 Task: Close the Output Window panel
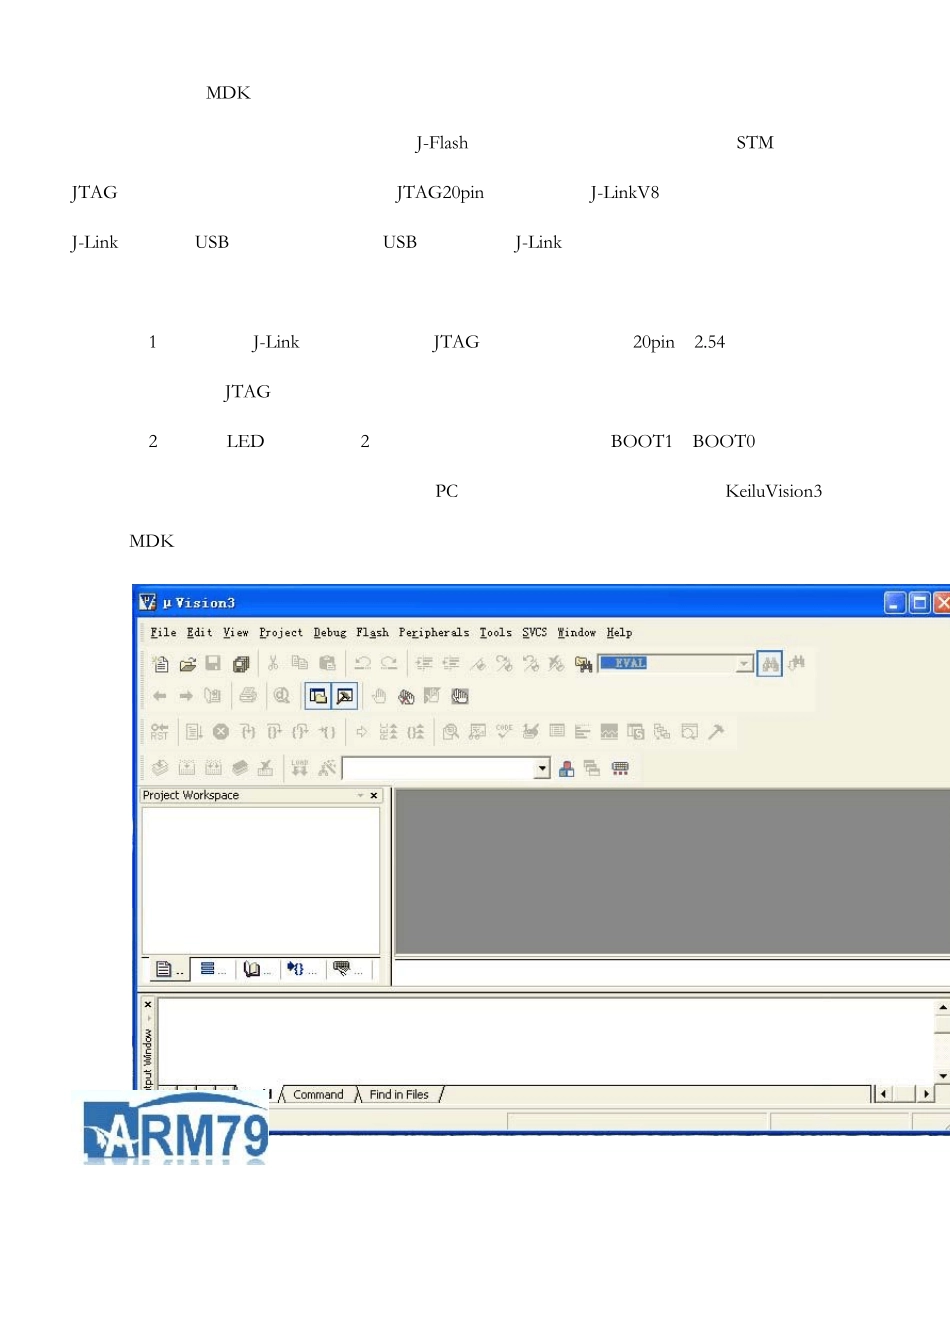click(148, 1005)
